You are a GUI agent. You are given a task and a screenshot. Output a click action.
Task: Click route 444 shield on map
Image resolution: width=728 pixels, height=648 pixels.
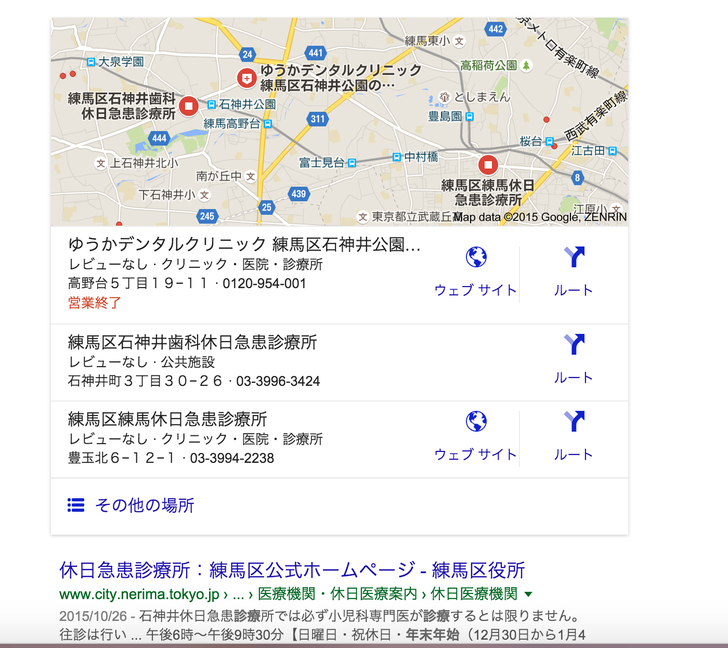159,138
